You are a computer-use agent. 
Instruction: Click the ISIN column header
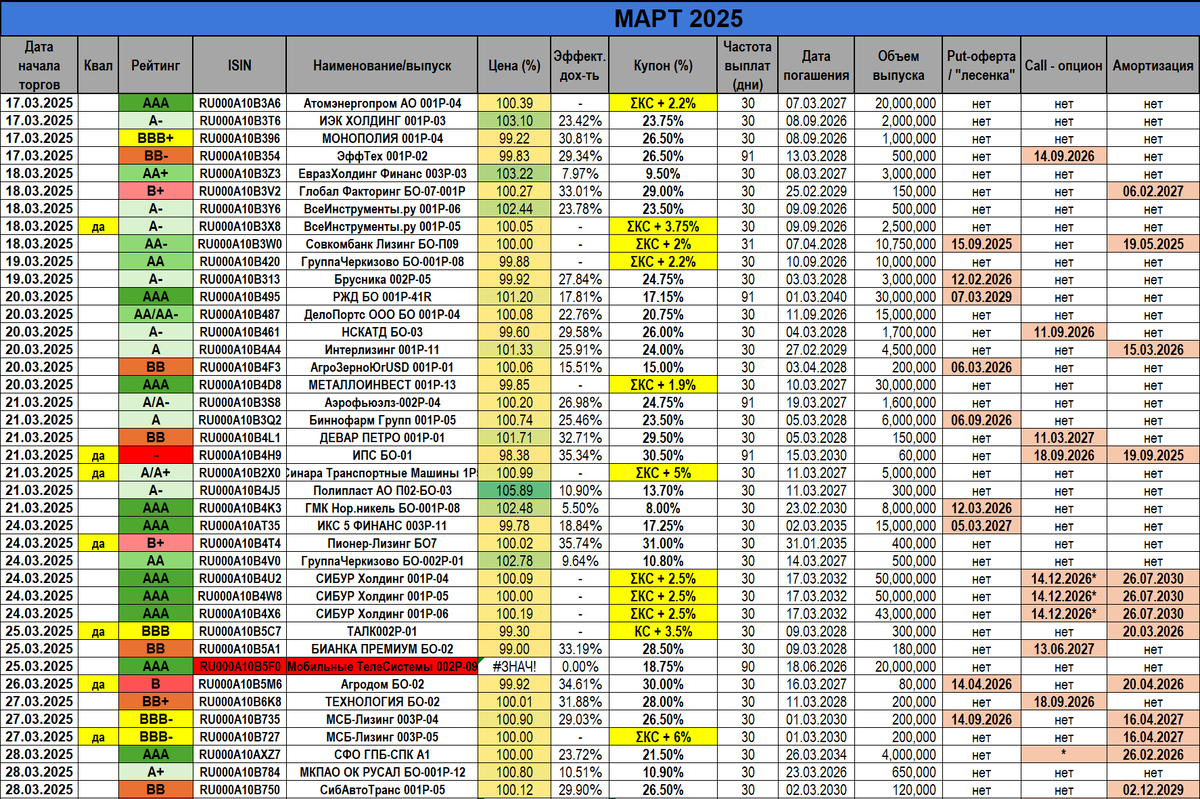point(239,65)
